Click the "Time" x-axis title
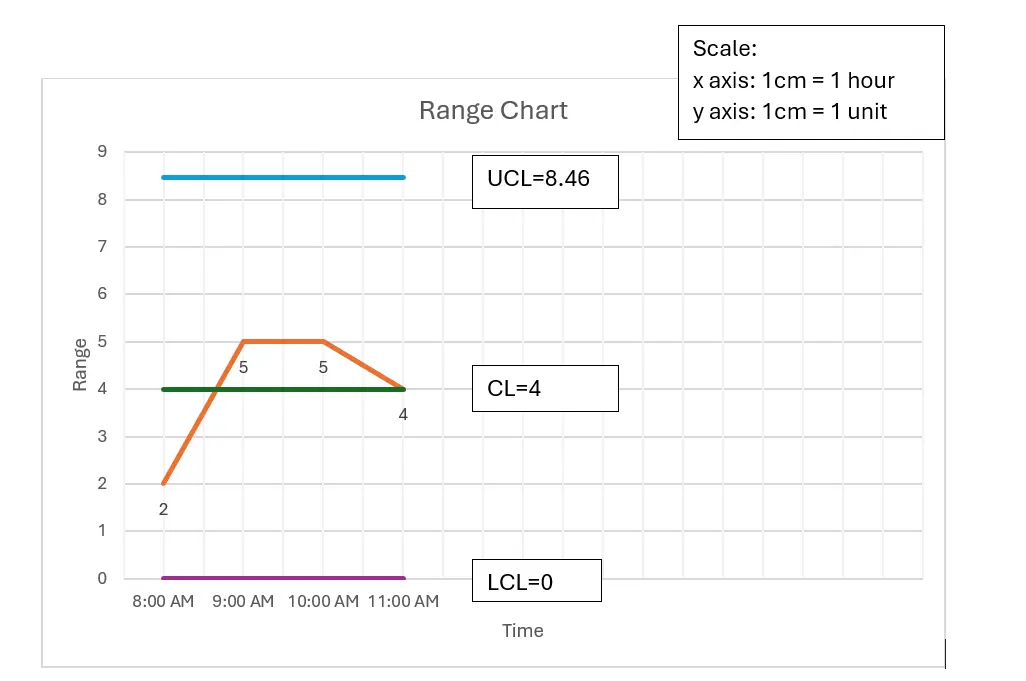 point(523,631)
